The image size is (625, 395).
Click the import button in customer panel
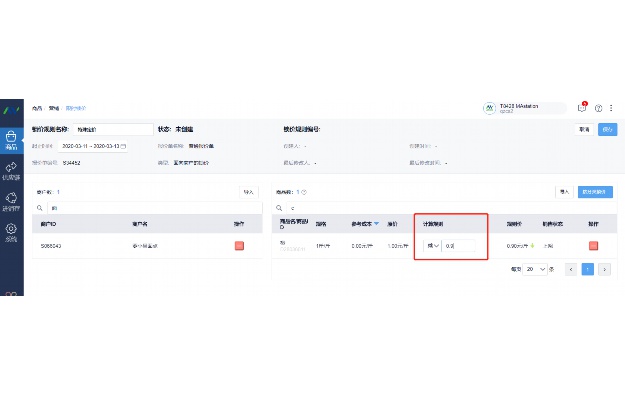[249, 192]
